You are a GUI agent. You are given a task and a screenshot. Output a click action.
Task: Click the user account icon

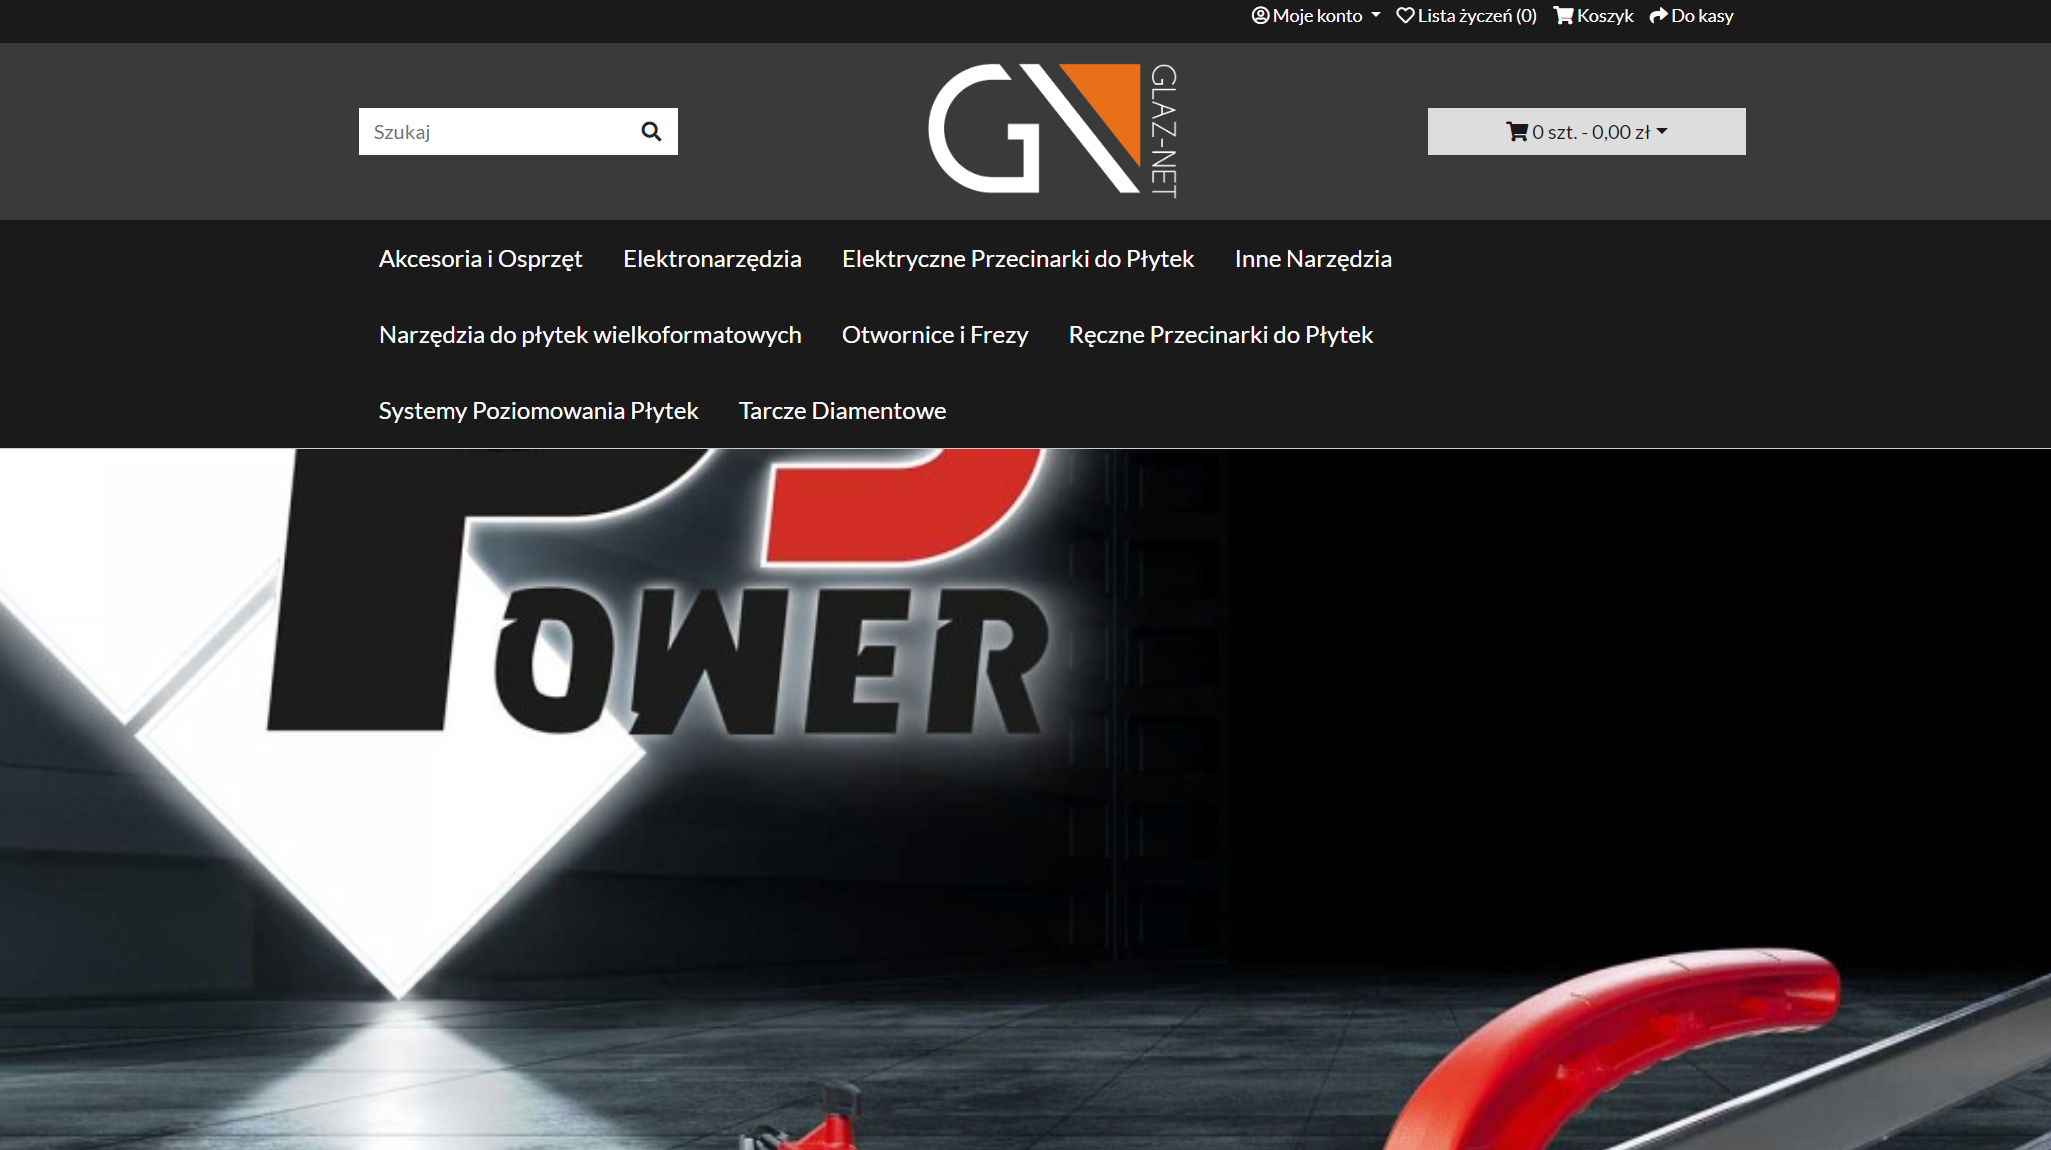pos(1260,16)
